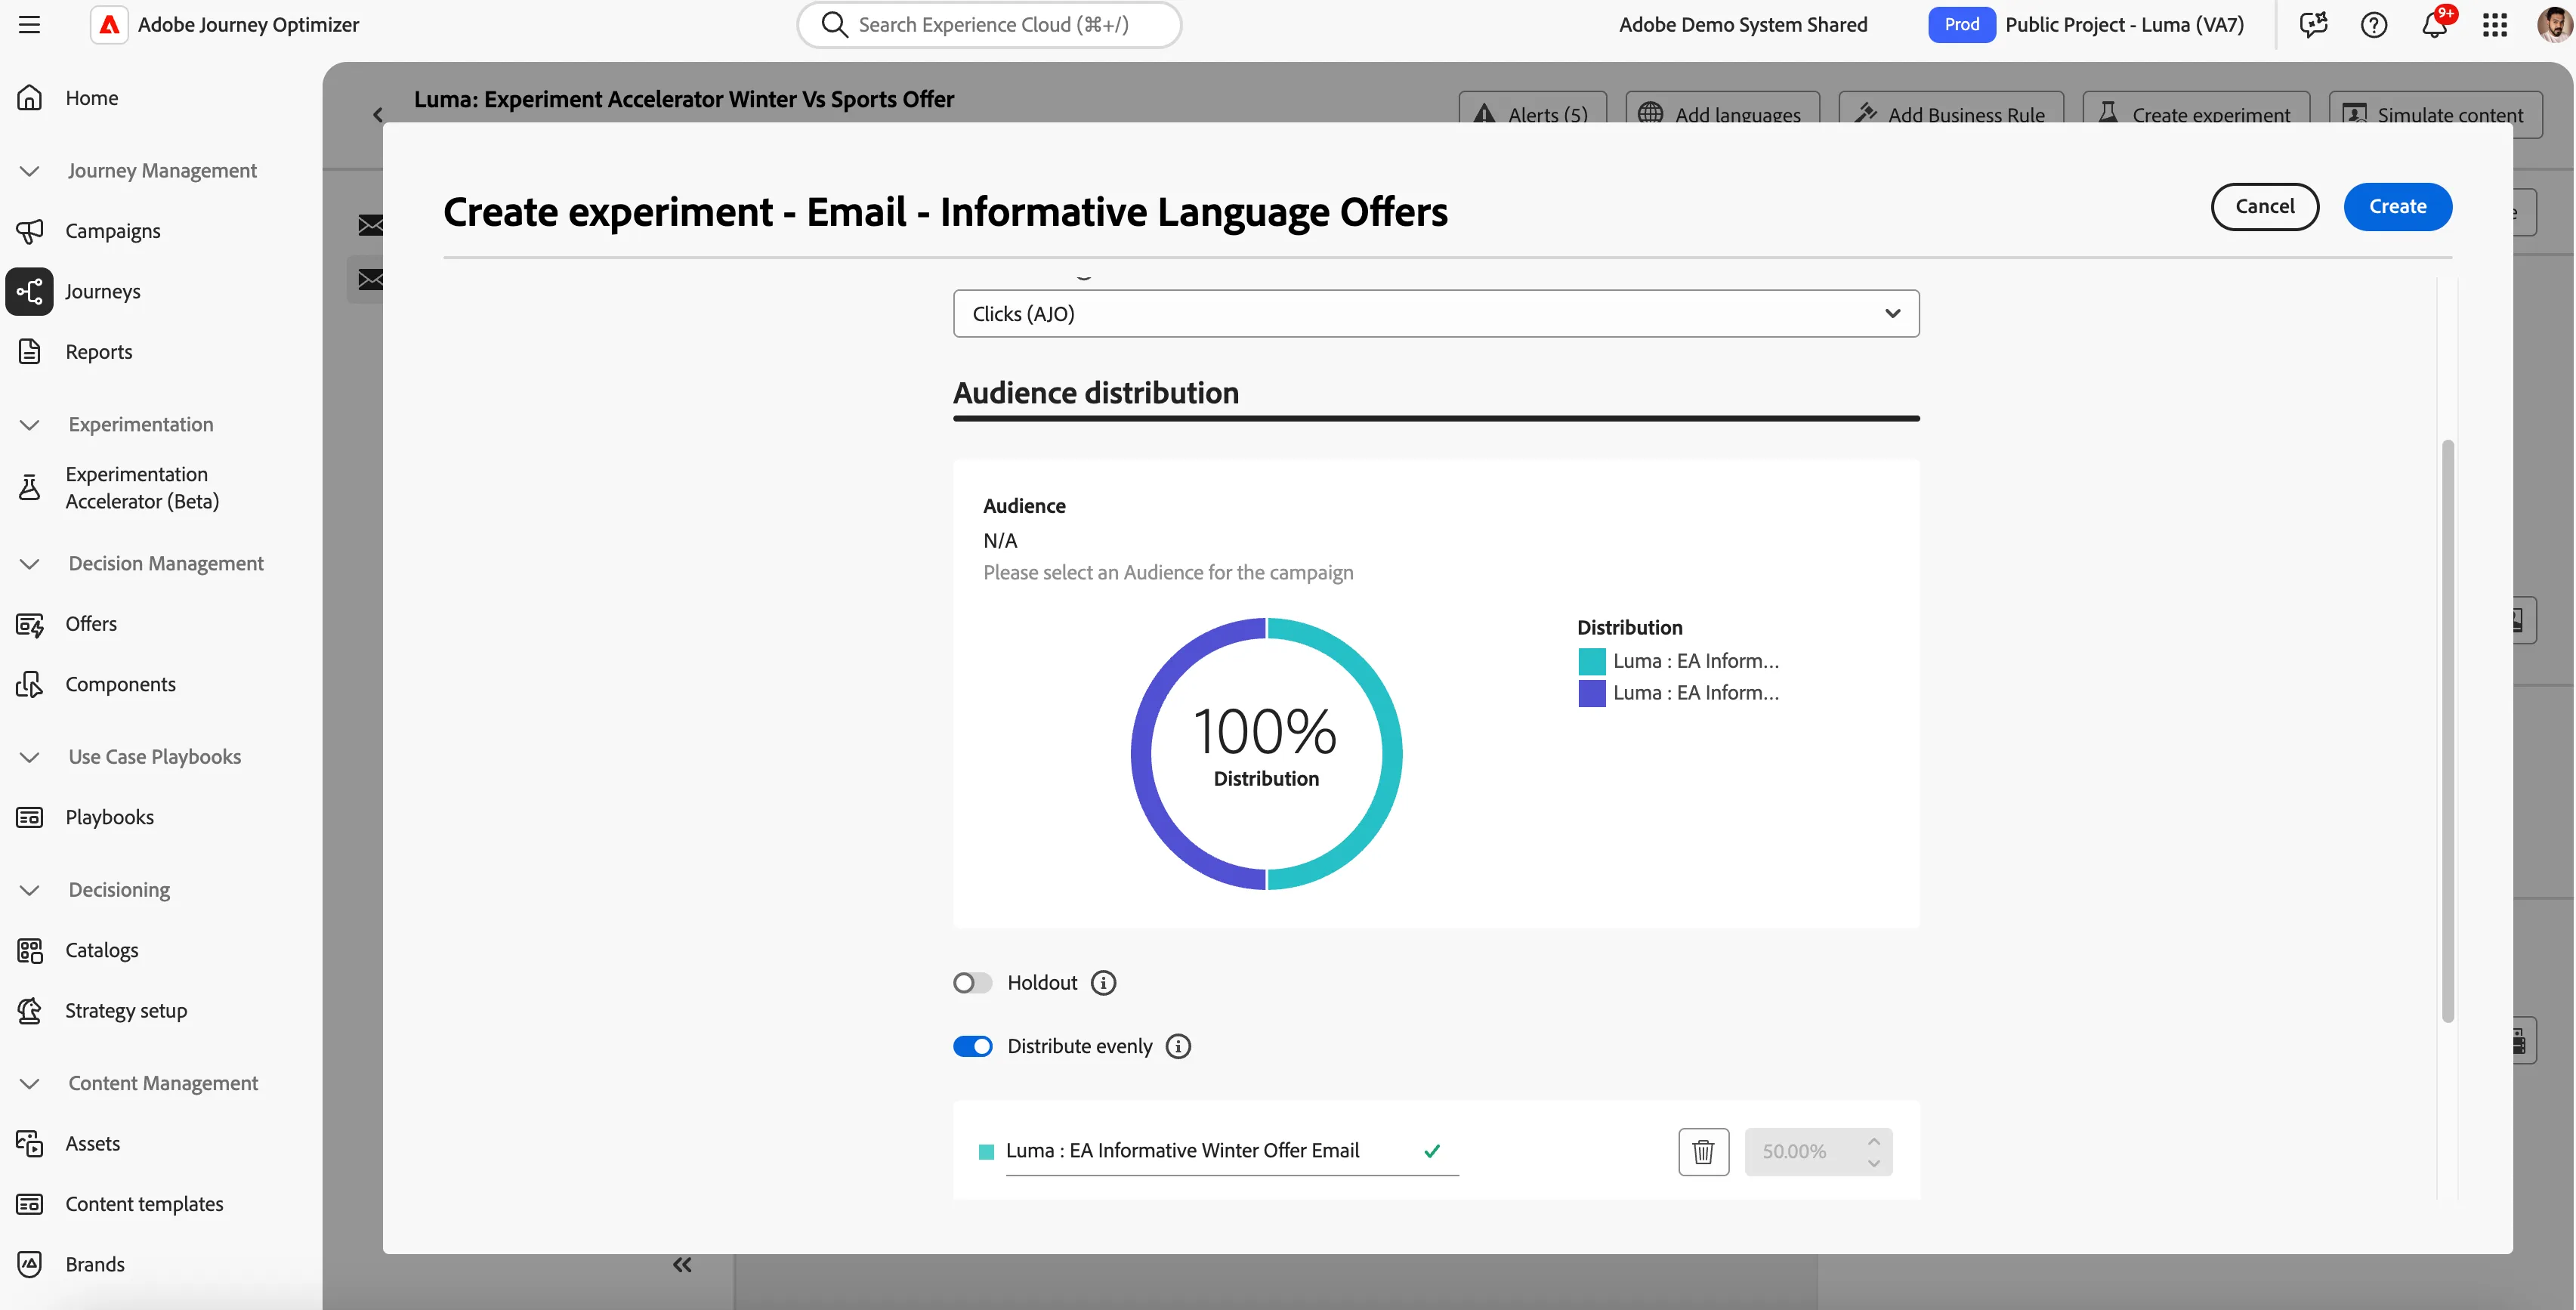Viewport: 2576px width, 1310px height.
Task: Open the Offers menu item
Action: point(91,624)
